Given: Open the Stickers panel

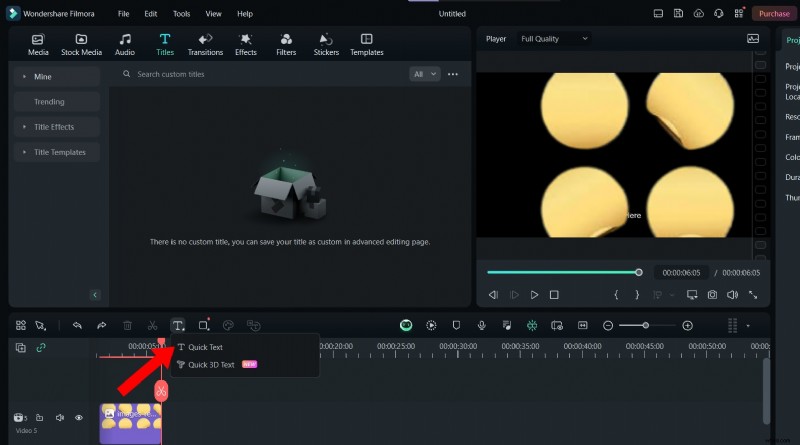Looking at the screenshot, I should pos(326,44).
